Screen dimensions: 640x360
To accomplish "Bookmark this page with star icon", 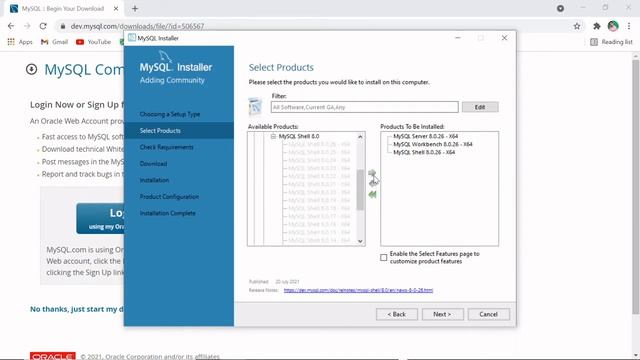I will 577,26.
